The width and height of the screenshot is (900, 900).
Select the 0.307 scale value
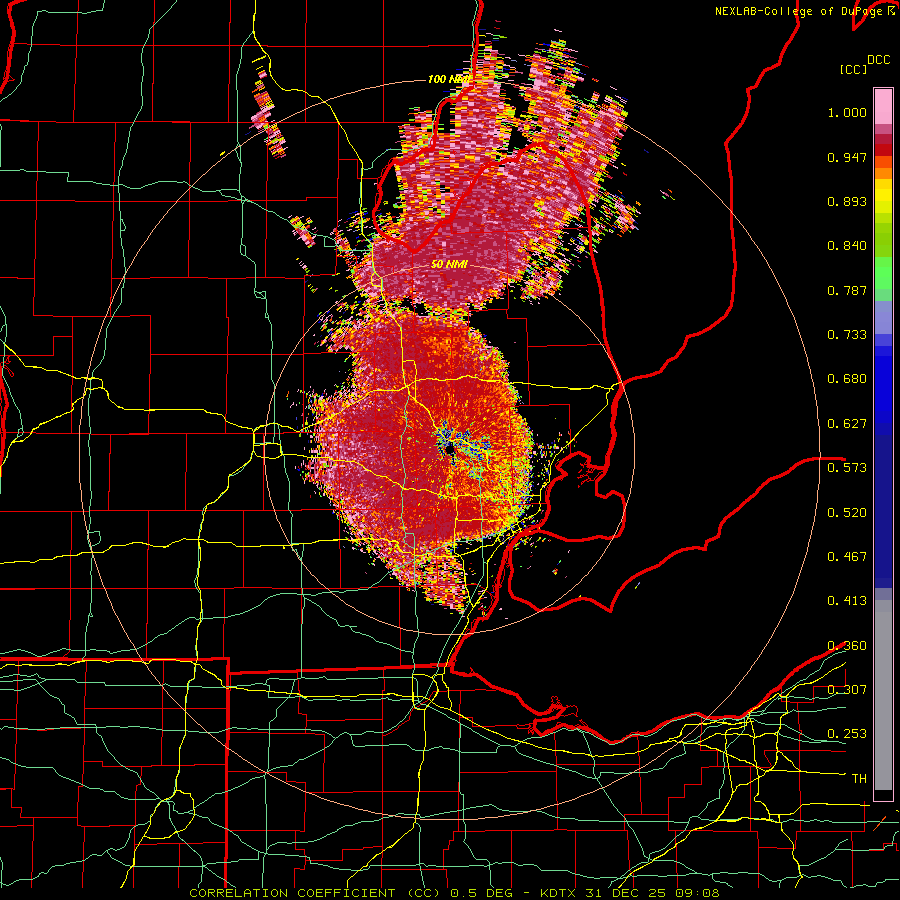(847, 690)
